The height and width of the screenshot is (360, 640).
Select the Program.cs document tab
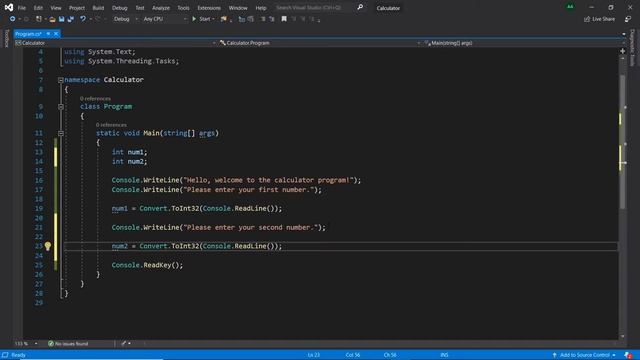pos(29,34)
